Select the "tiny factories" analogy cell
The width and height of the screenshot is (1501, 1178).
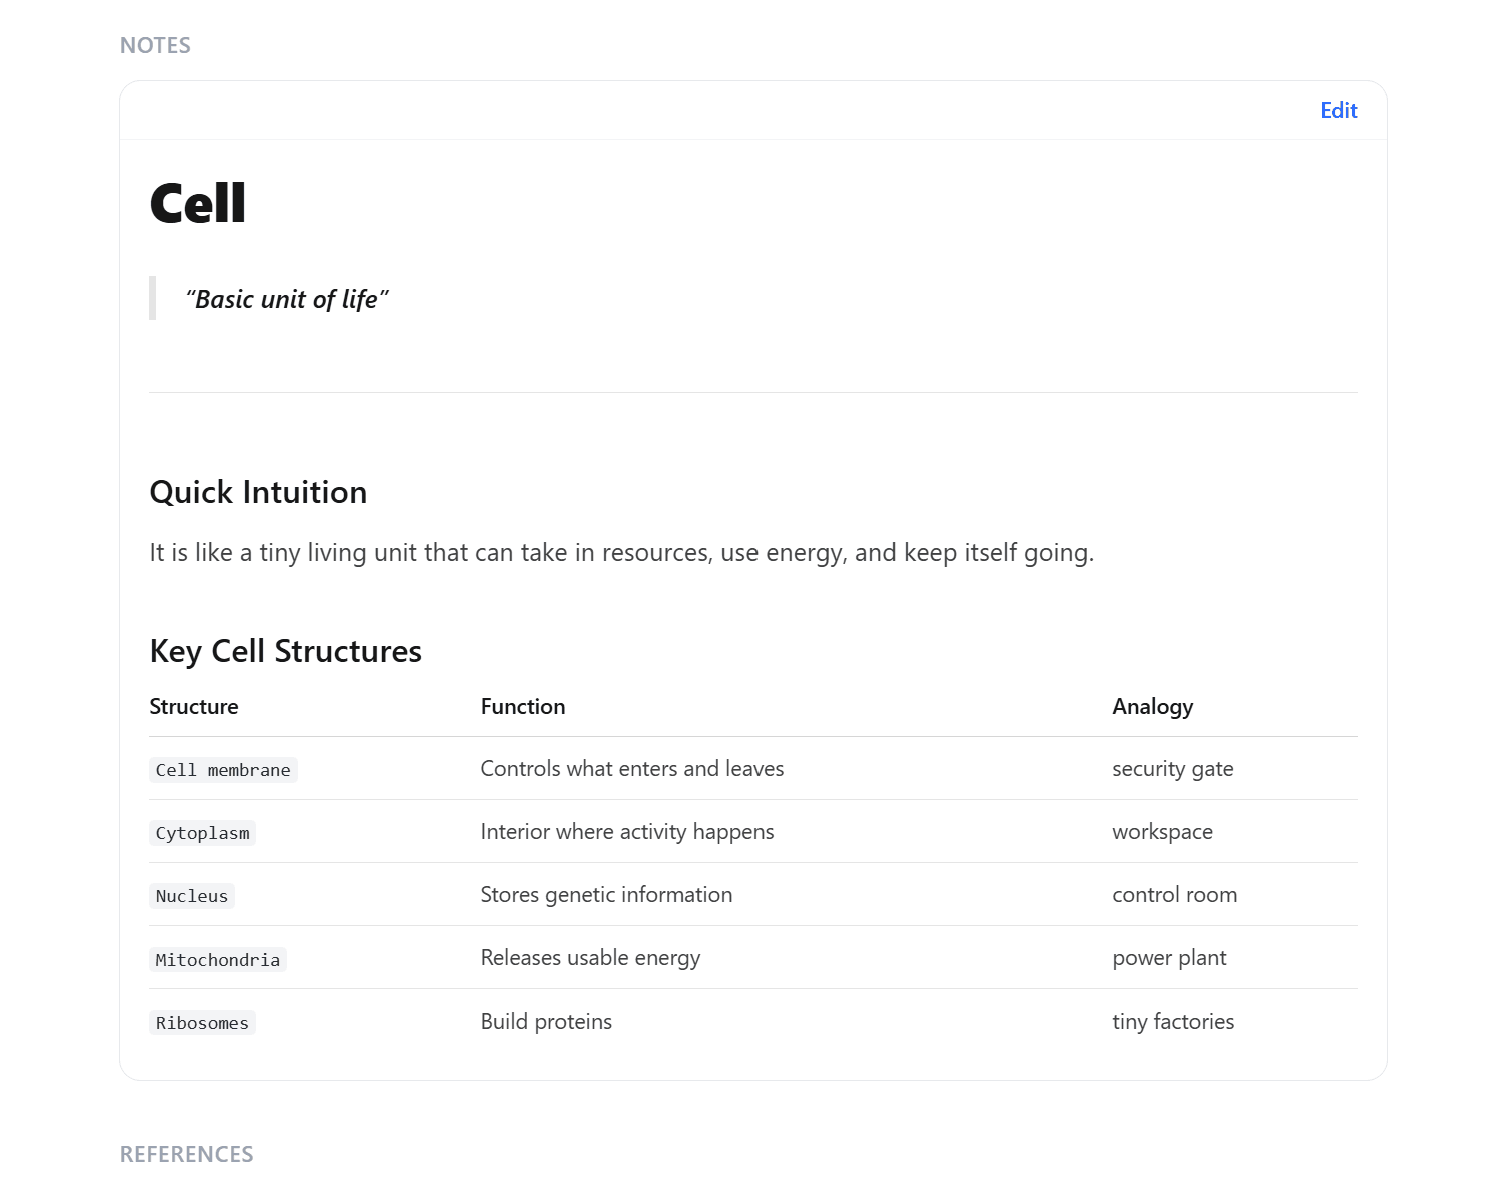[1173, 1021]
